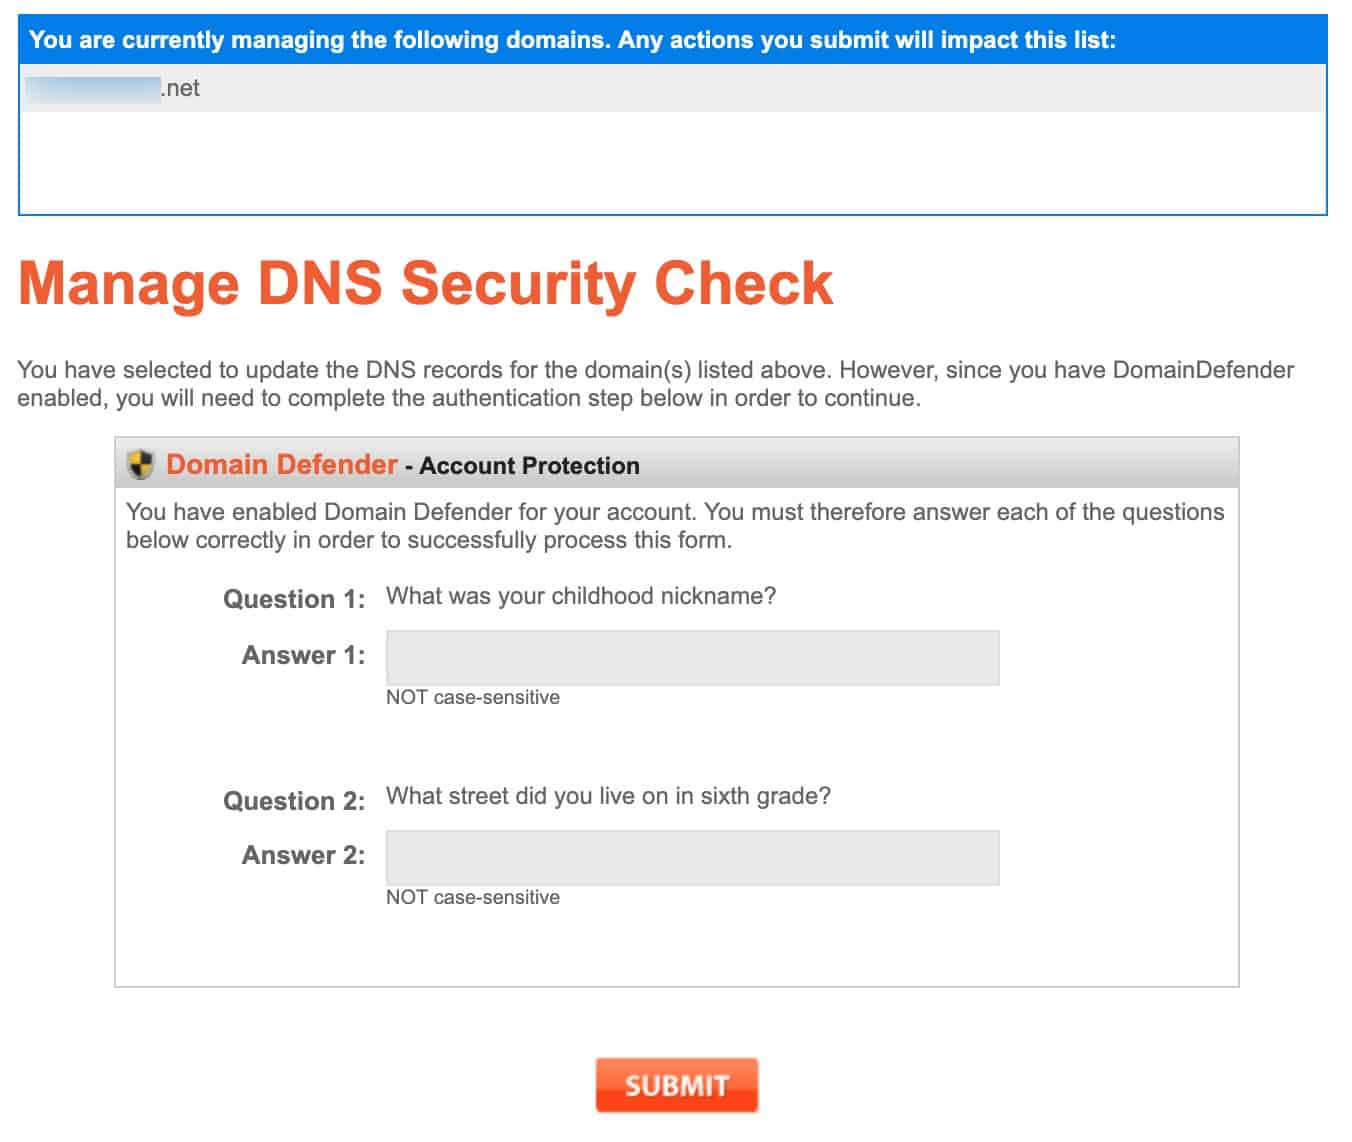1352x1142 pixels.
Task: Click the childhood nickname question text
Action: click(581, 596)
